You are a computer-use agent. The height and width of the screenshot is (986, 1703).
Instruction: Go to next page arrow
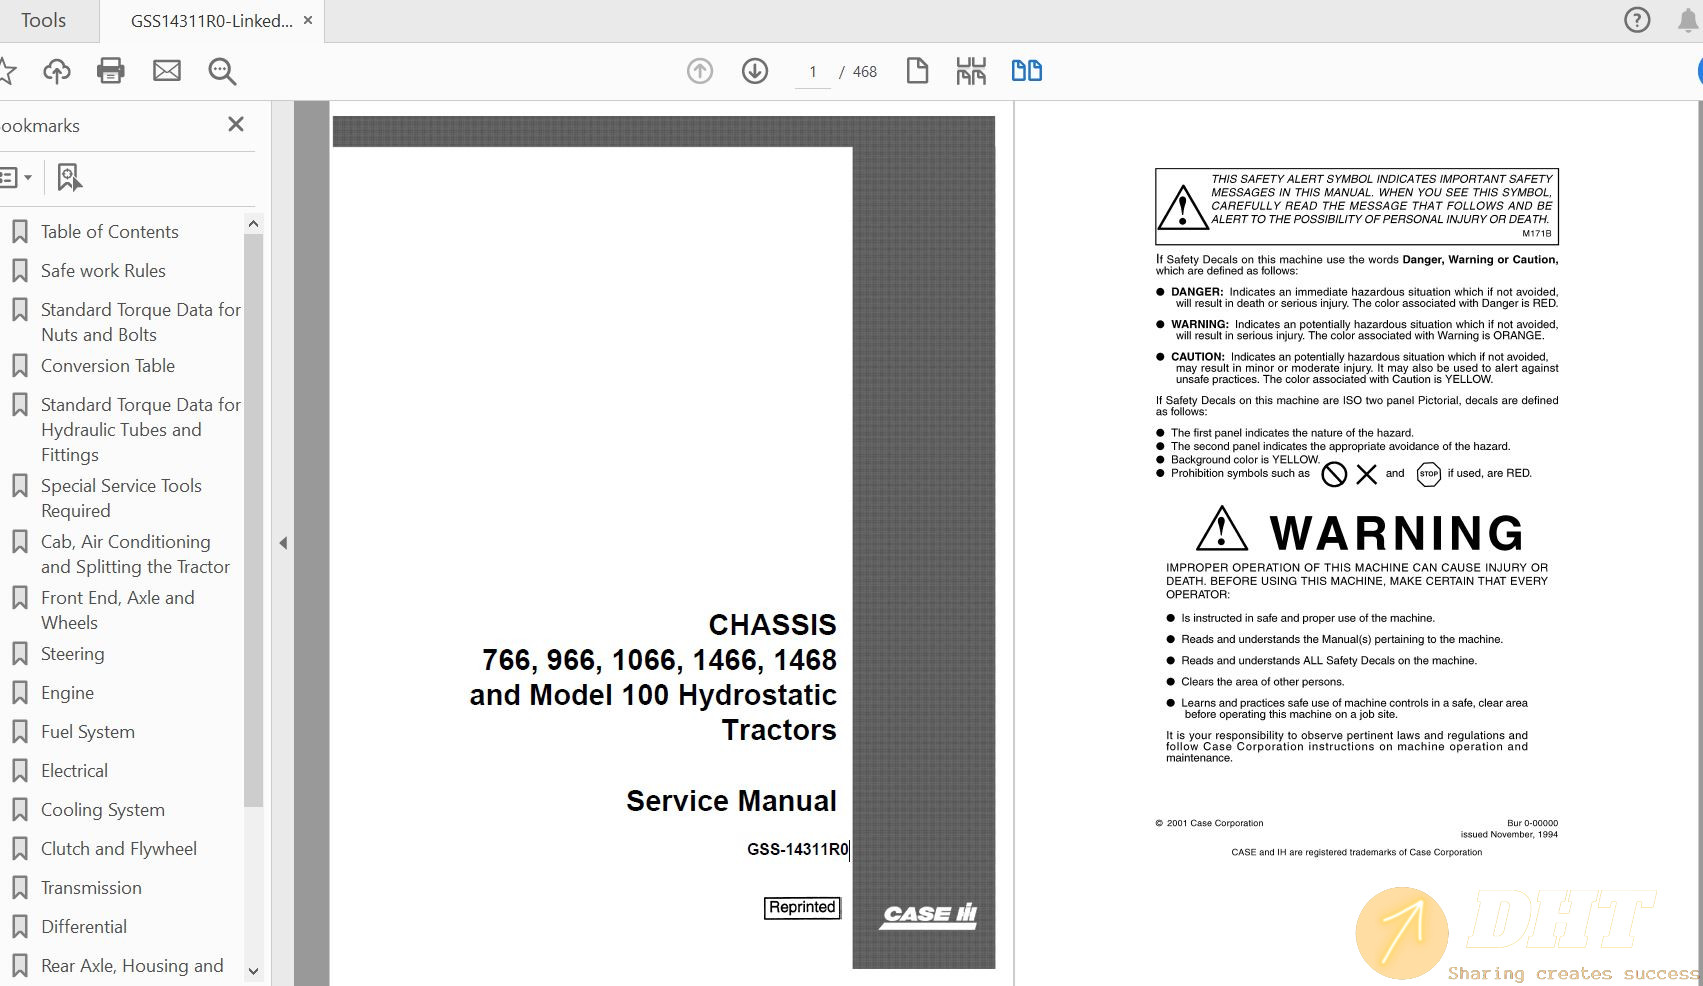[755, 71]
